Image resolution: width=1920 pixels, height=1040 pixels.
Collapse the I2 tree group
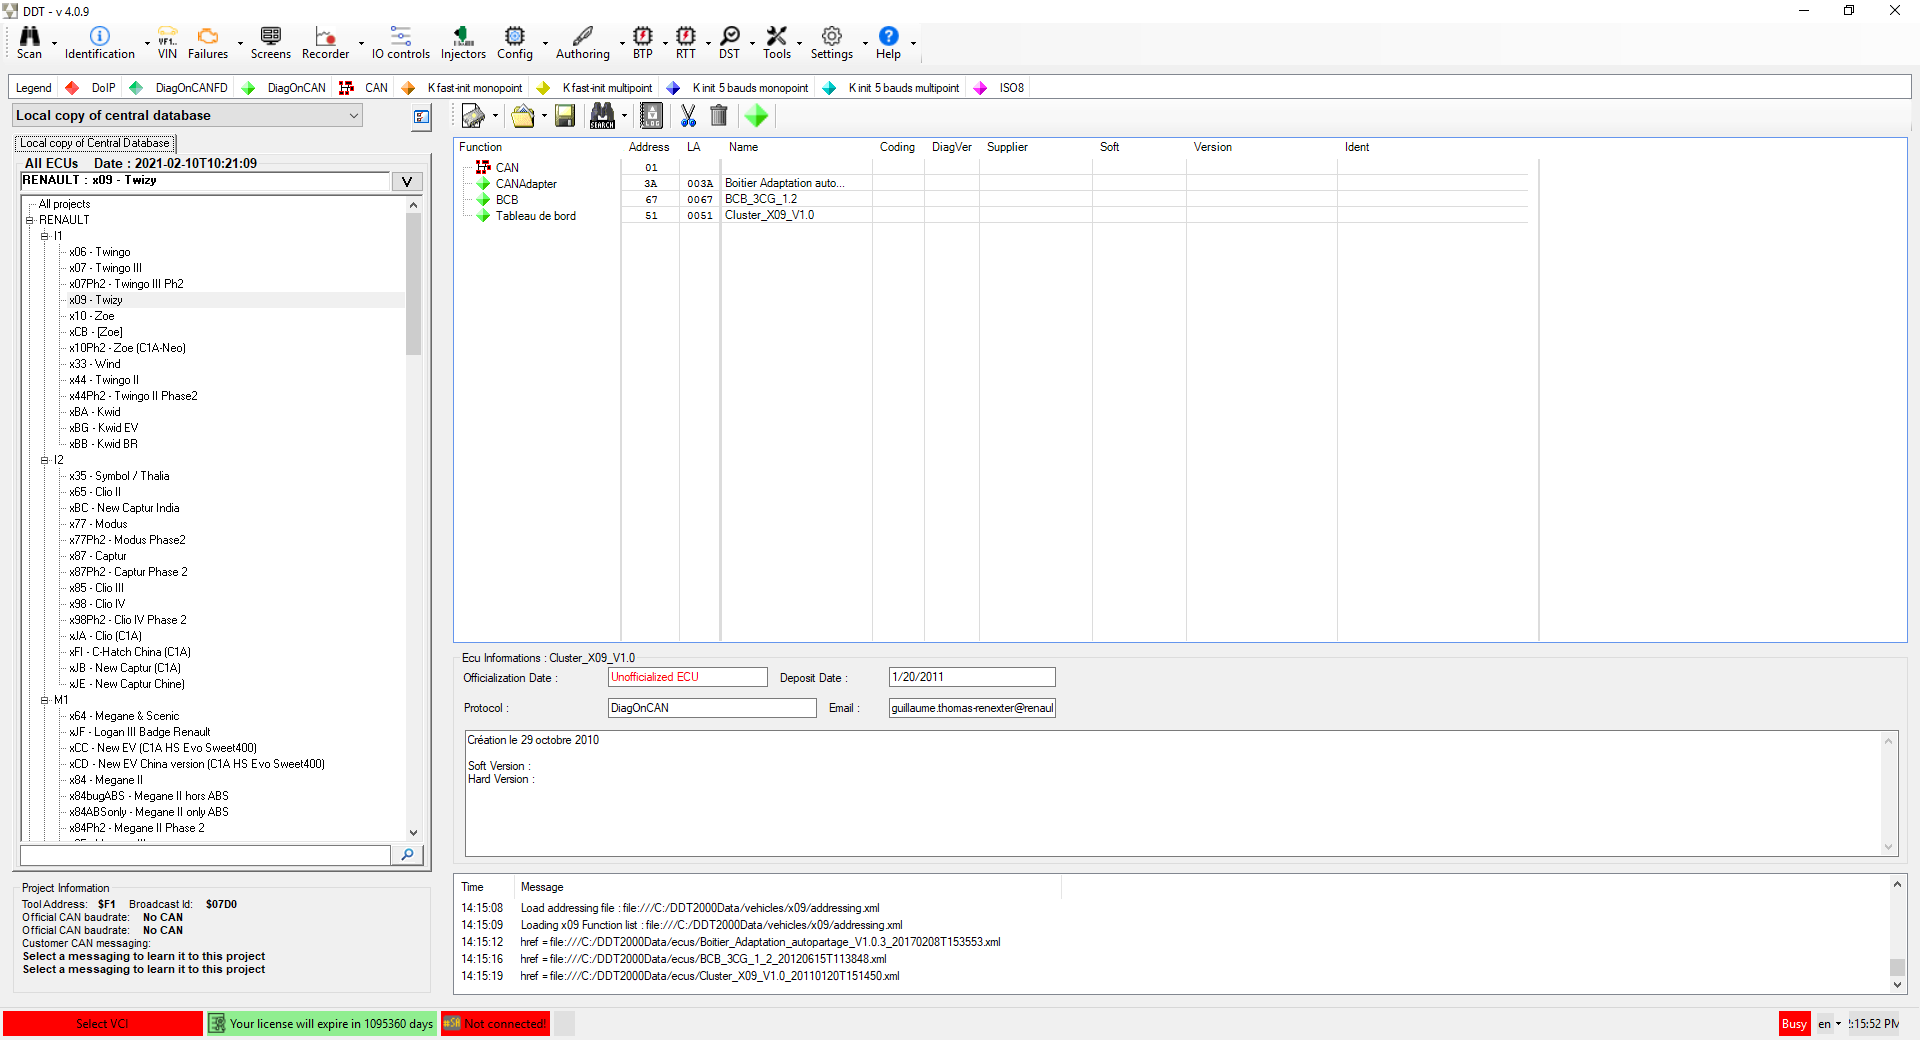pyautogui.click(x=45, y=460)
